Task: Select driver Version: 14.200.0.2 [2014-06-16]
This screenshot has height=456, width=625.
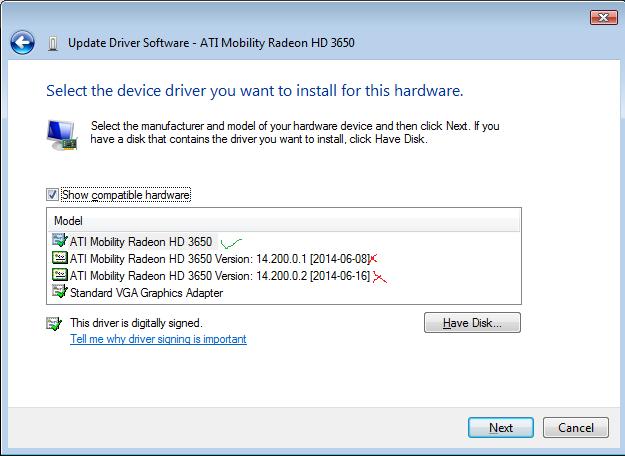Action: pyautogui.click(x=220, y=276)
